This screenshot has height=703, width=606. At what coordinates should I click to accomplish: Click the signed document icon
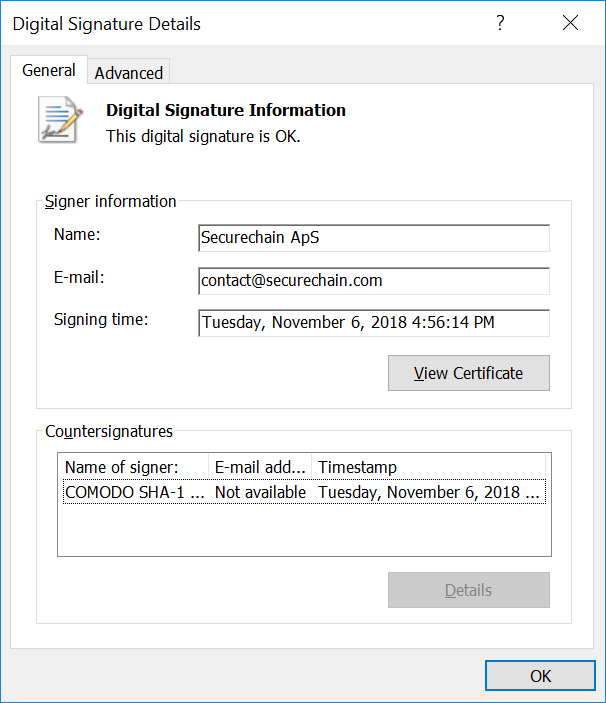pyautogui.click(x=60, y=120)
